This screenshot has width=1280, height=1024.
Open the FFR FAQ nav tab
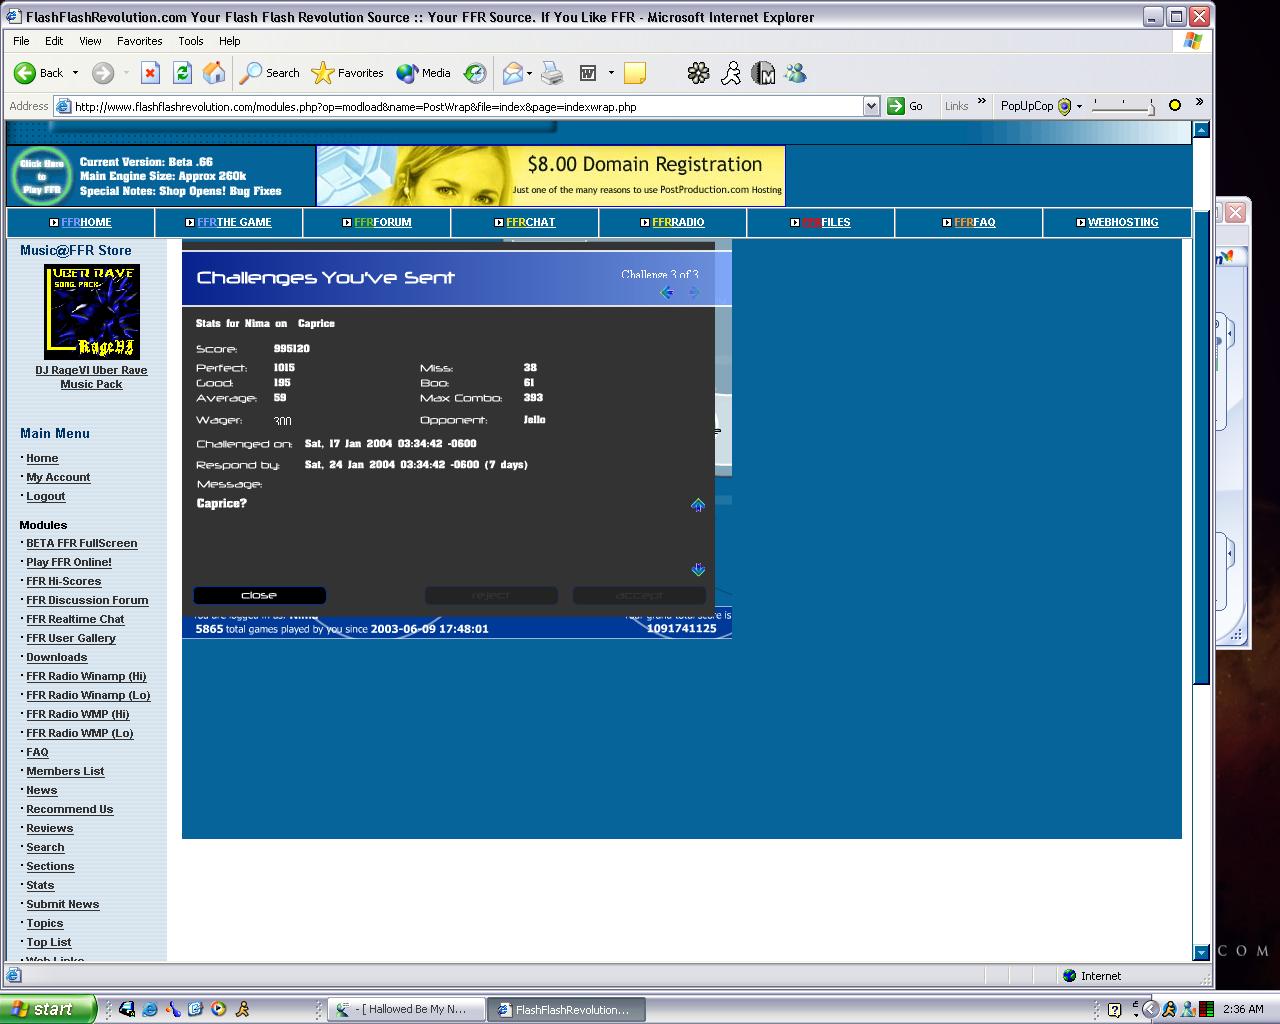969,222
